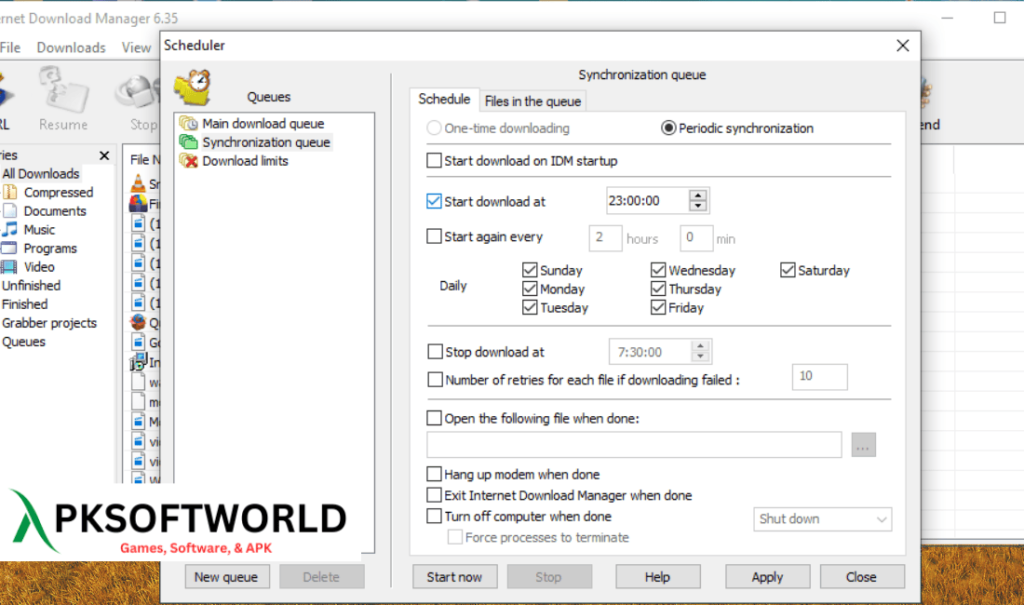Click the Close button in Scheduler
1024x605 pixels.
[x=862, y=577]
